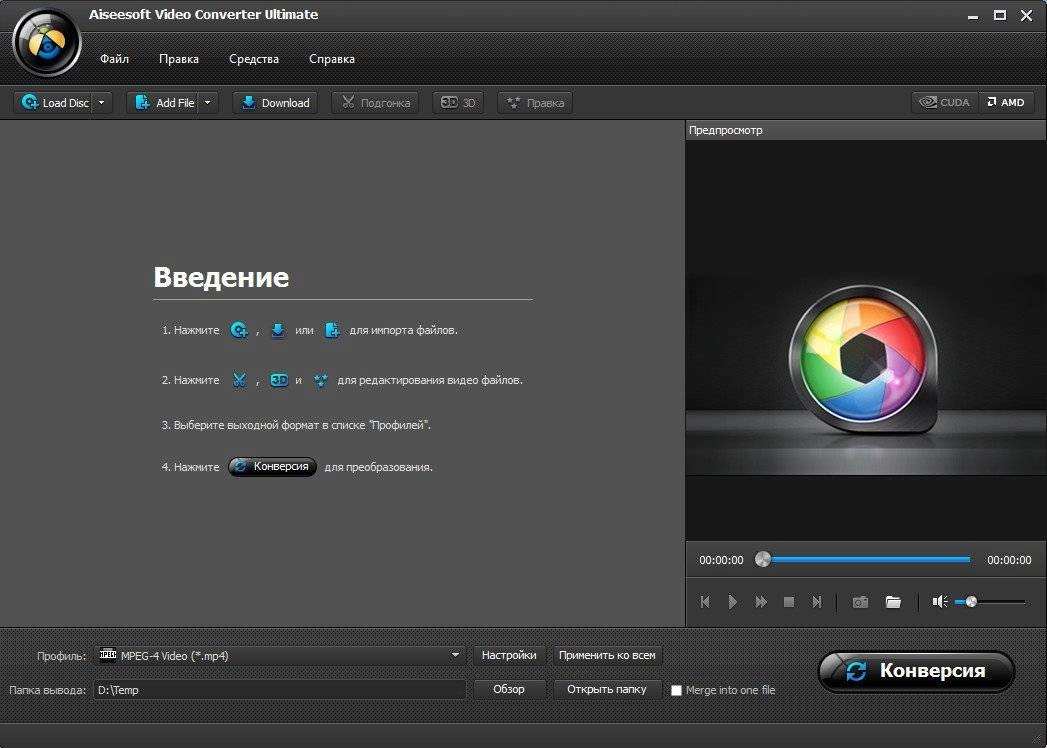Click the Aiseesoft application logo icon
This screenshot has width=1047, height=748.
click(x=47, y=44)
